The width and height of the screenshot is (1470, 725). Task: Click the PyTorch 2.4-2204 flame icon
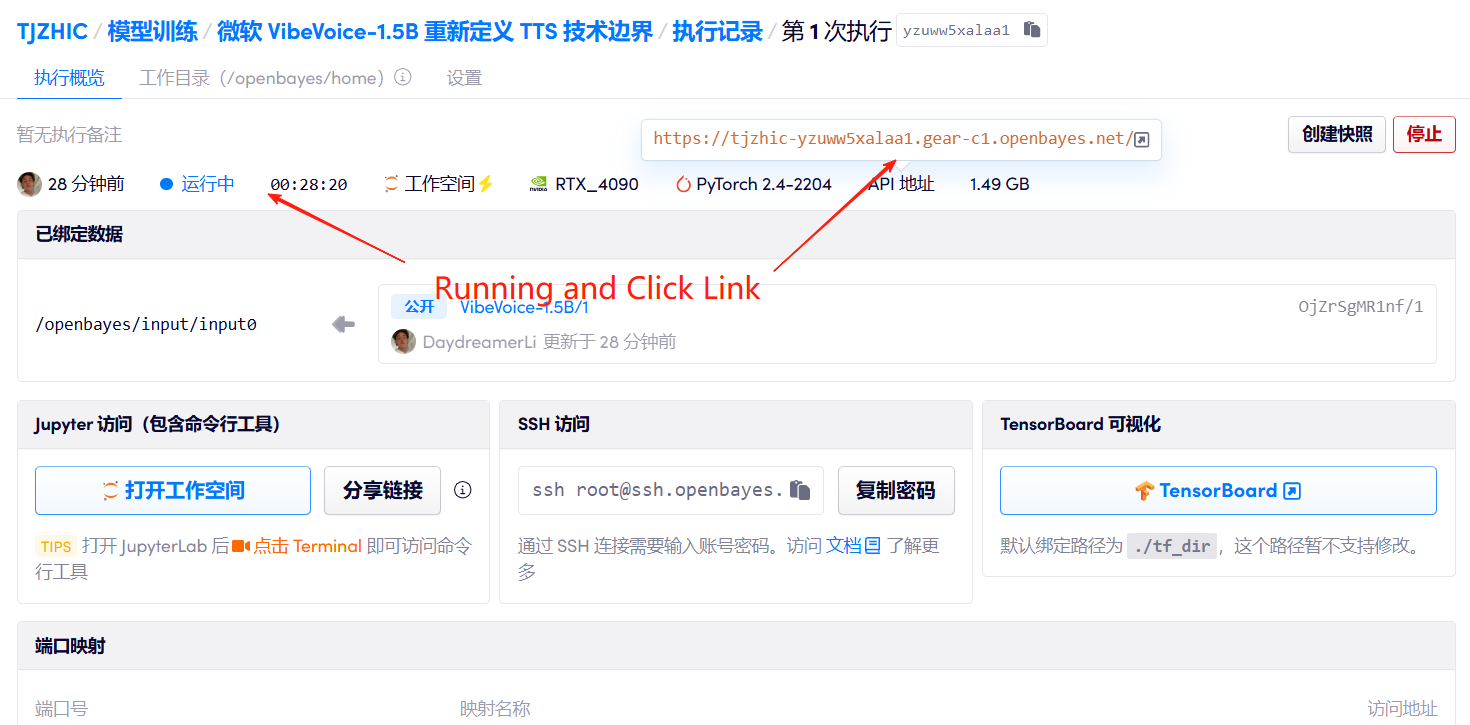click(x=683, y=184)
